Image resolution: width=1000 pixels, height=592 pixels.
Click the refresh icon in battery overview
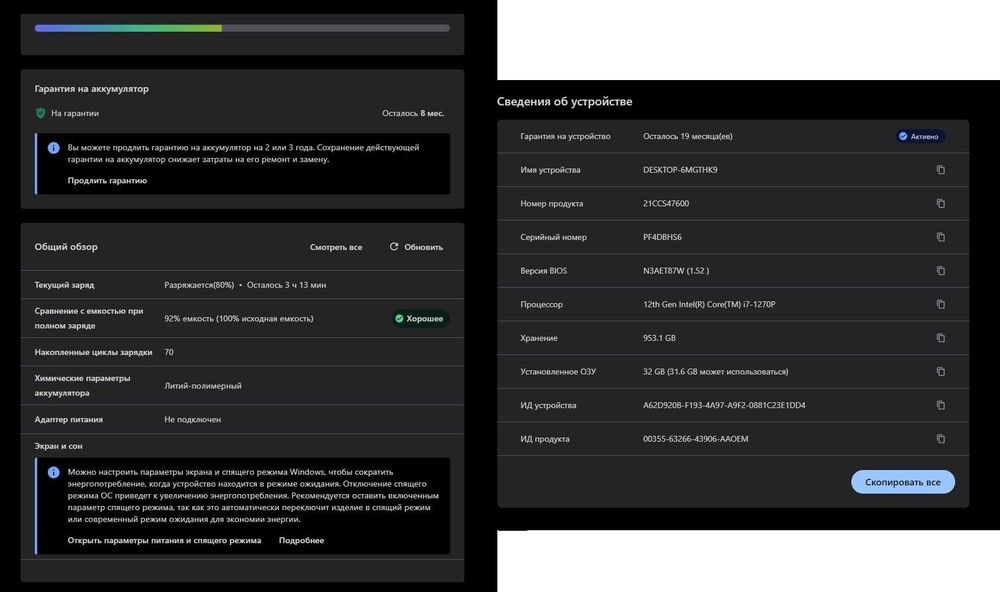(394, 247)
